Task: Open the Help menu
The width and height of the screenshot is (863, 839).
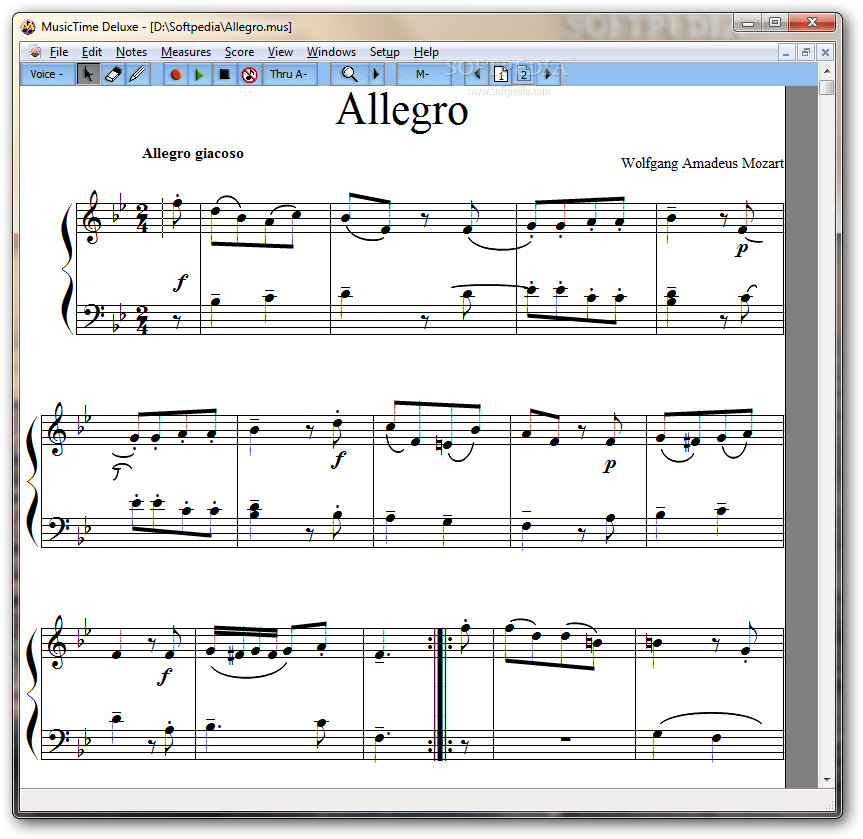Action: tap(427, 52)
